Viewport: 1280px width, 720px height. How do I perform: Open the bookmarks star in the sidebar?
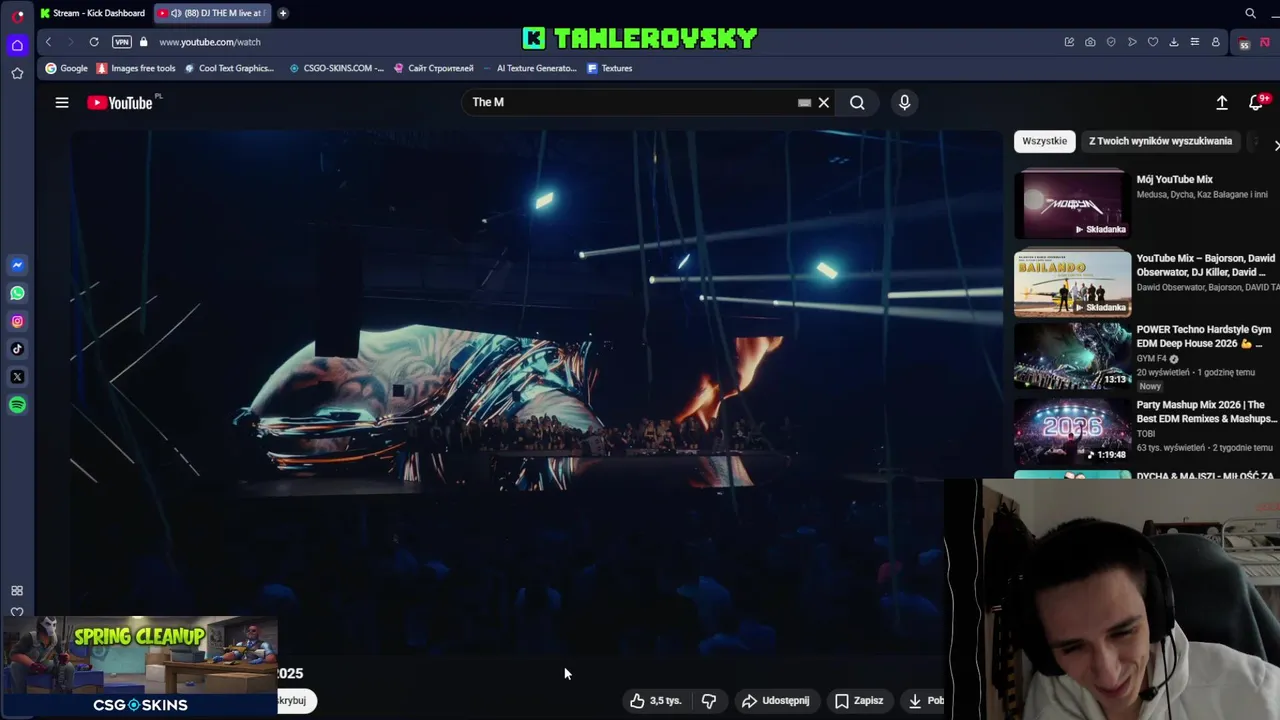[x=17, y=73]
